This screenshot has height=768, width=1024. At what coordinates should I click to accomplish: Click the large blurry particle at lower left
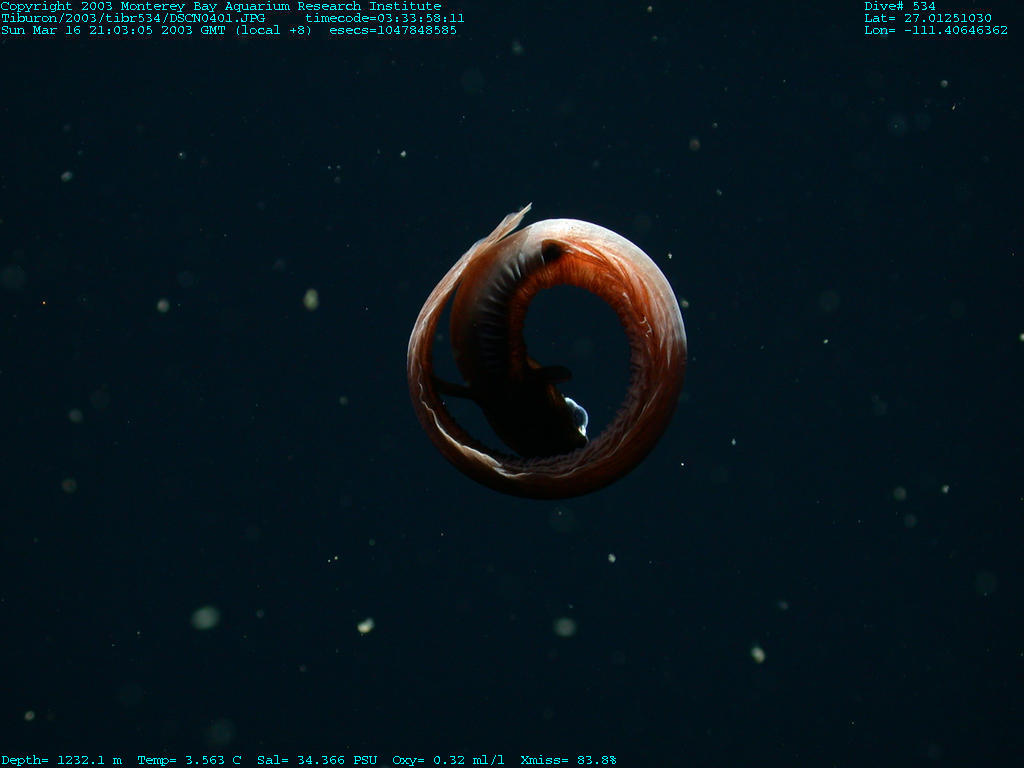pyautogui.click(x=205, y=617)
